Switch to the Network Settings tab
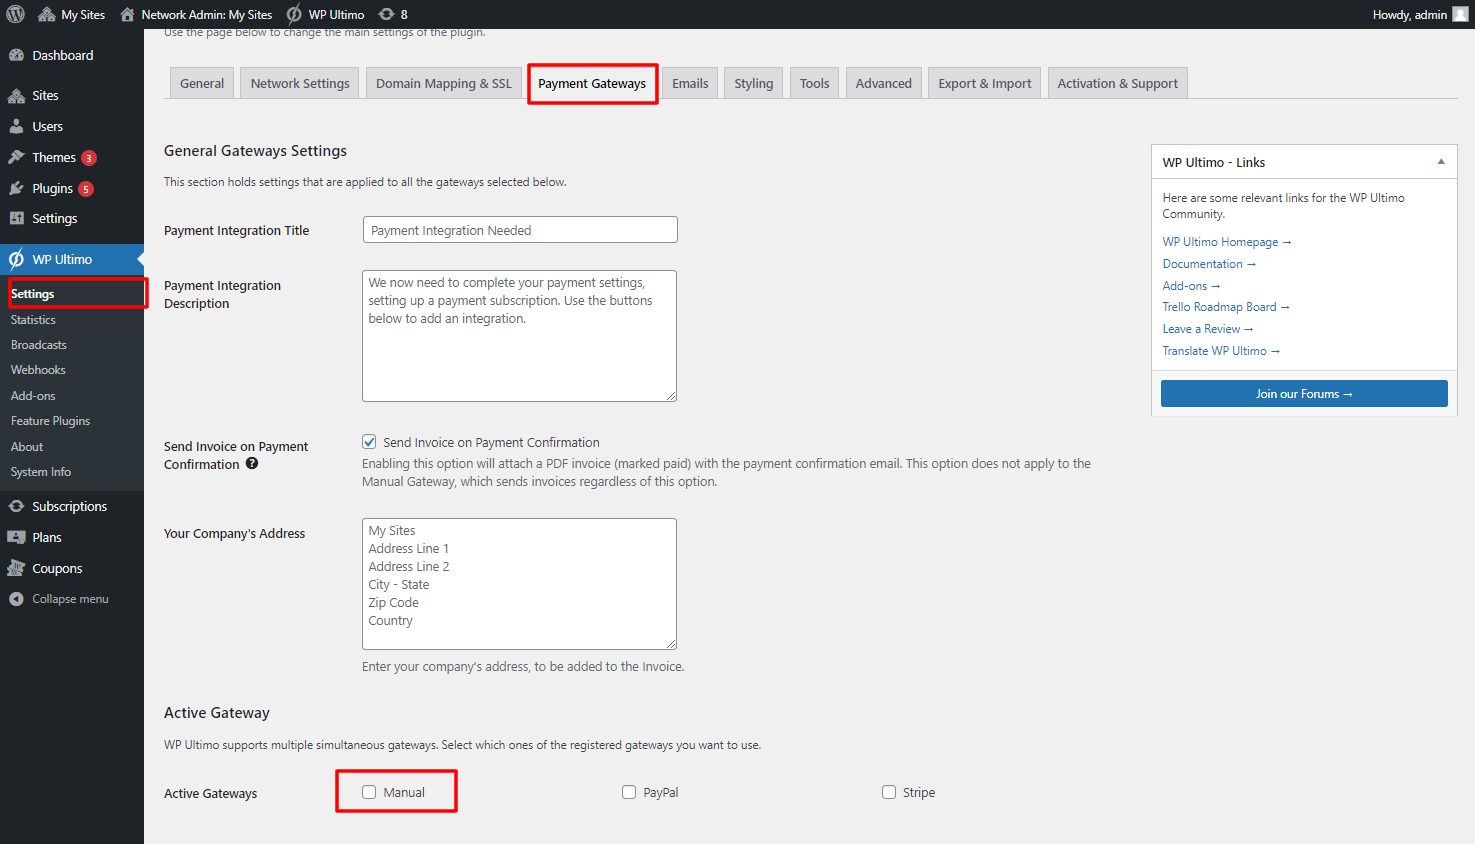This screenshot has height=844, width=1475. point(300,83)
